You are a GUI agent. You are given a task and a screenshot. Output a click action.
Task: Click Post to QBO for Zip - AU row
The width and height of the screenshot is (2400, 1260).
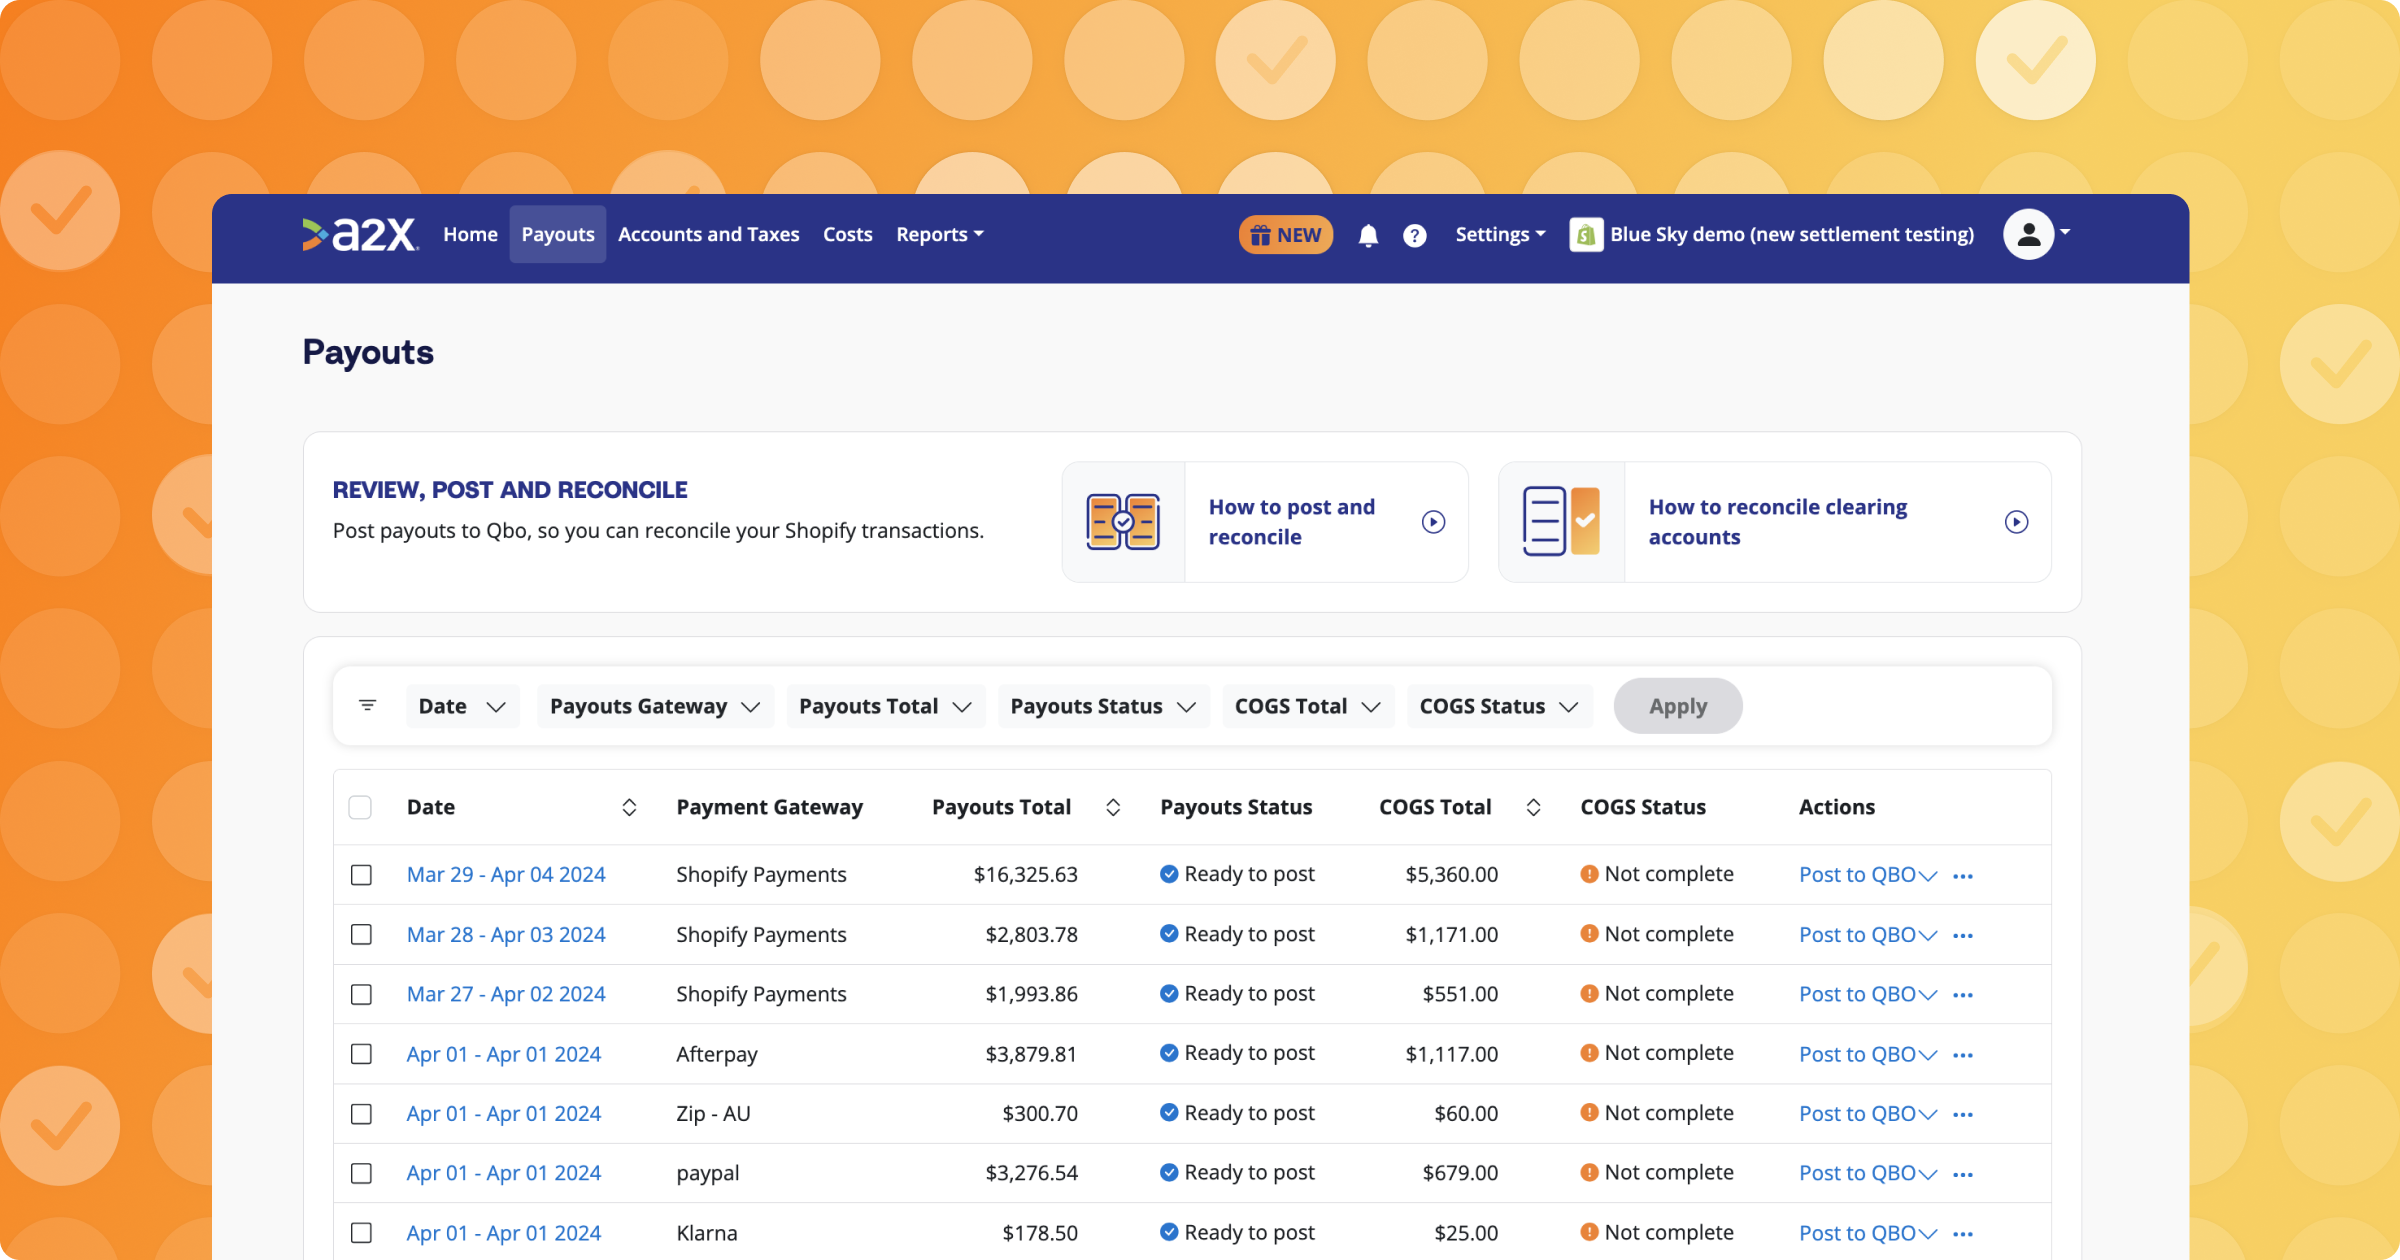pyautogui.click(x=1857, y=1113)
